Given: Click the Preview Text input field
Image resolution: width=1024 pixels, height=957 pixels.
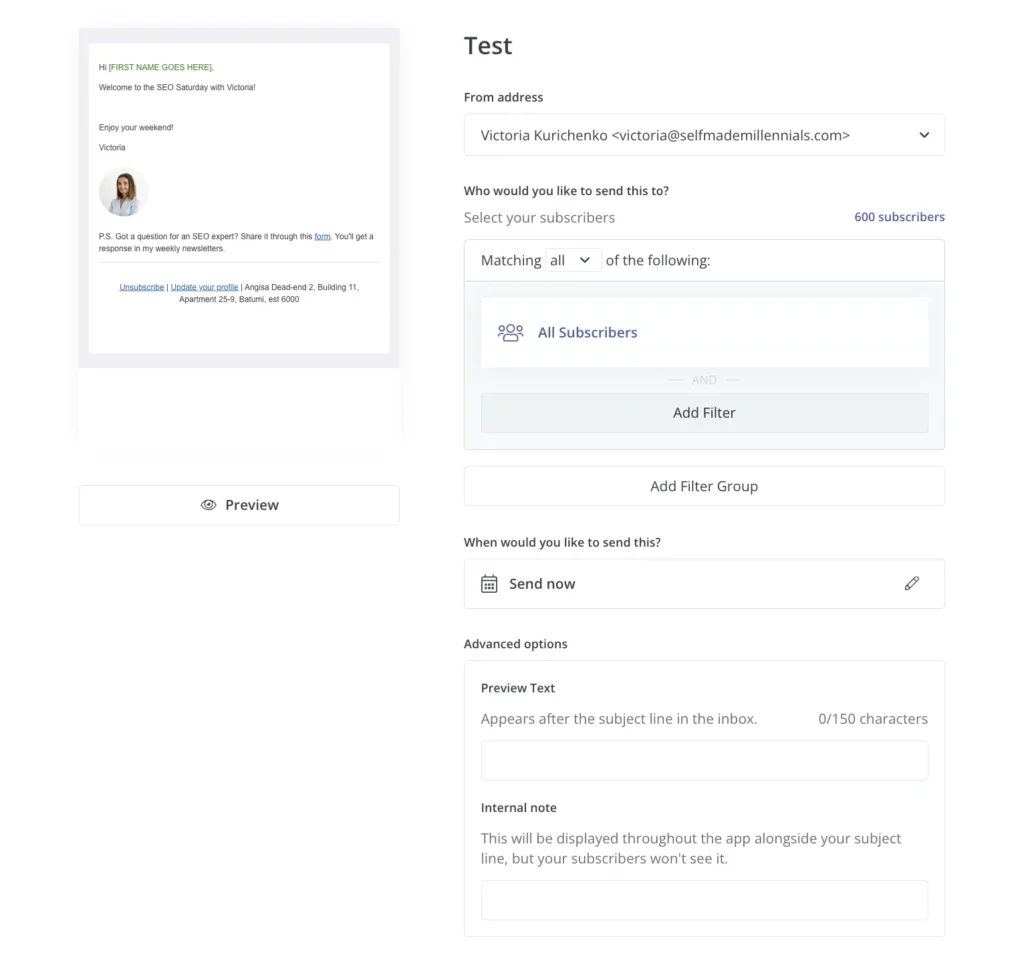Looking at the screenshot, I should click(704, 760).
